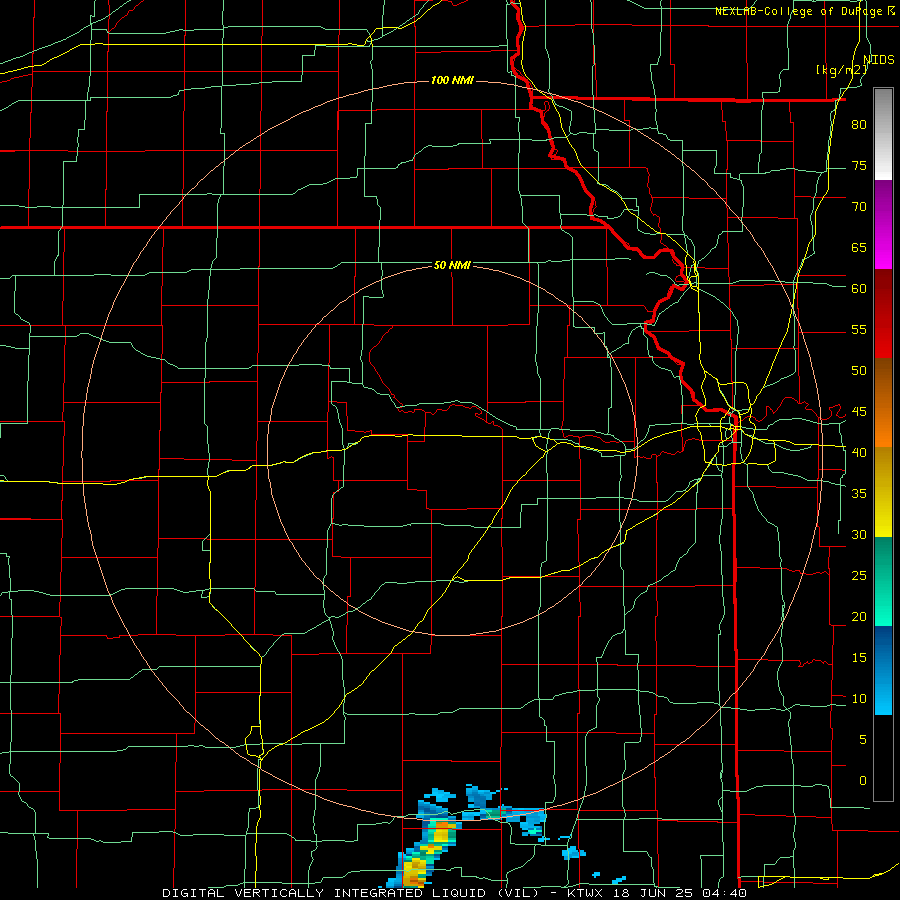This screenshot has width=900, height=900.
Task: Click the NIDS label above the legend
Action: click(879, 60)
